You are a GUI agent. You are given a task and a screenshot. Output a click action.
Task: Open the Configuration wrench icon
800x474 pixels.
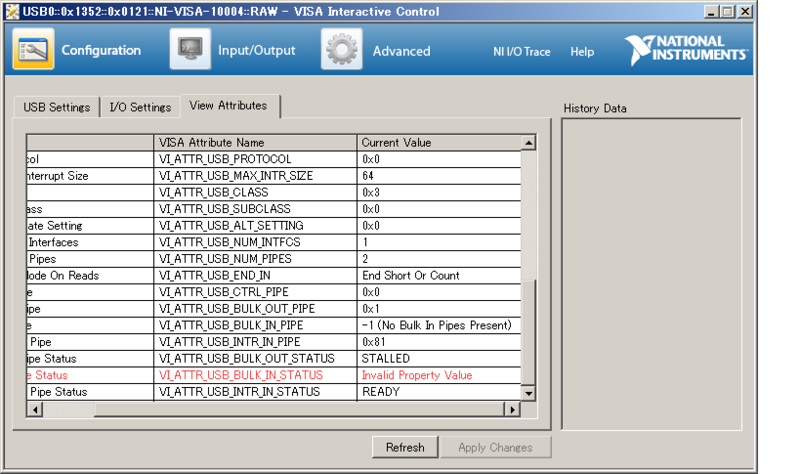point(33,48)
